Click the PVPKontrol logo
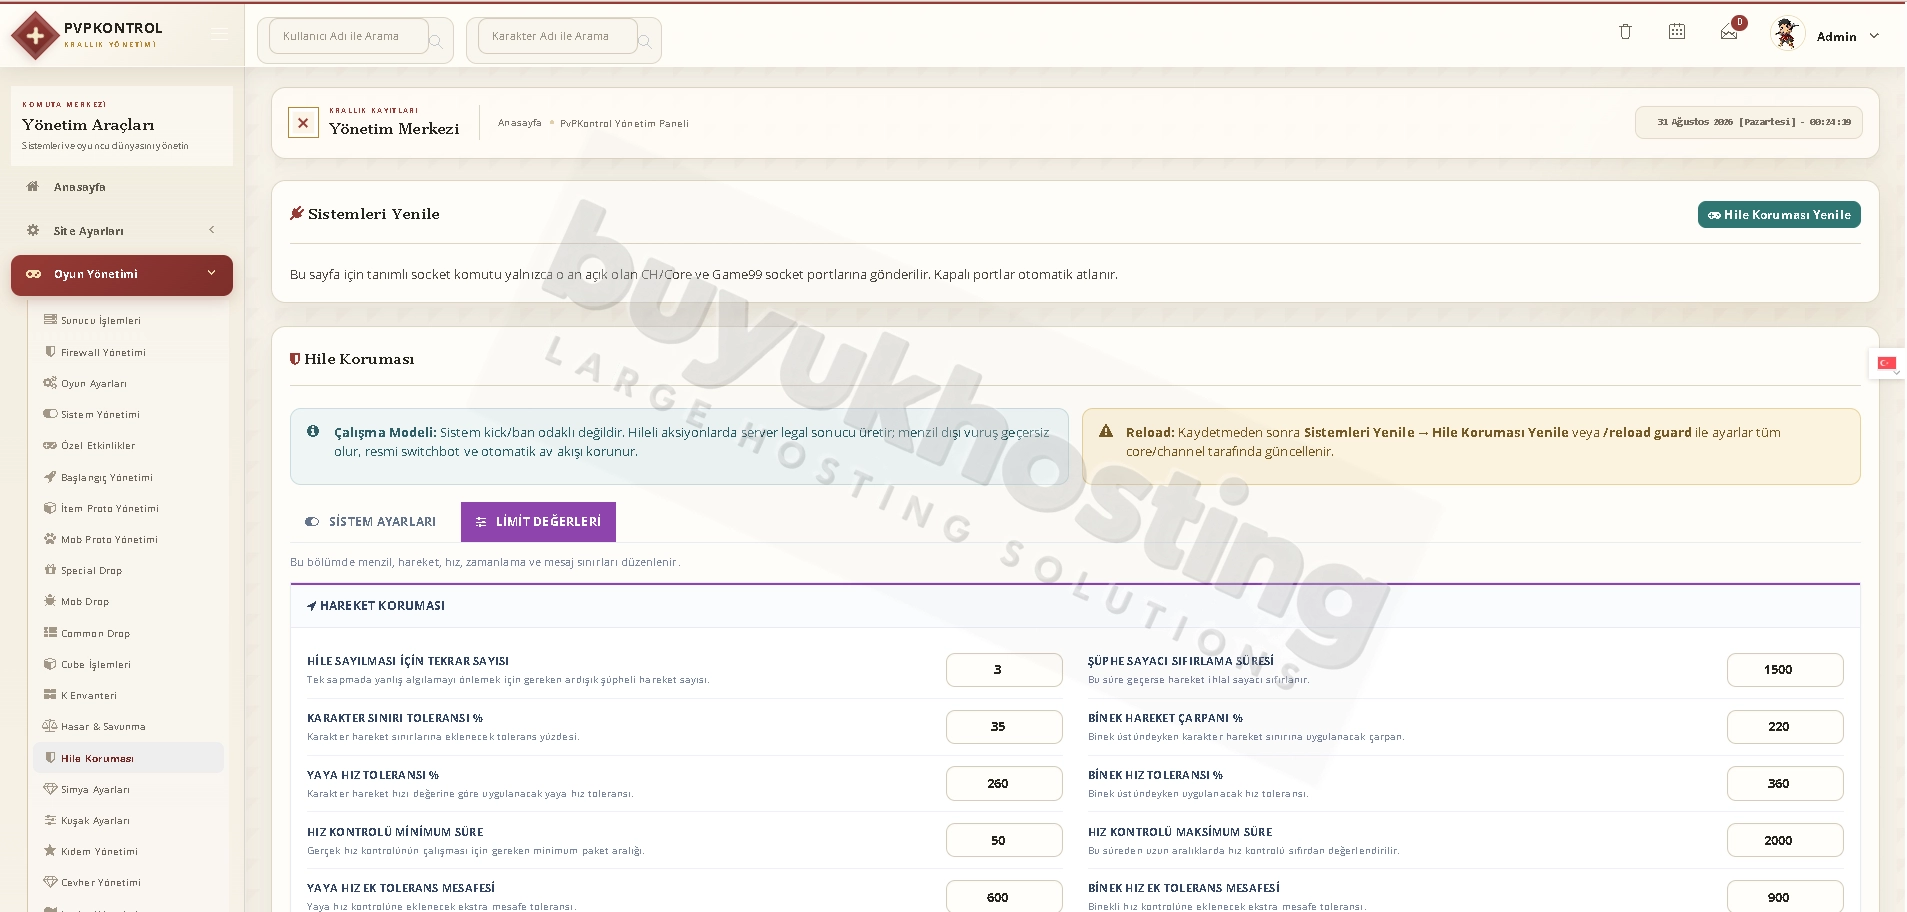Viewport: 1907px width, 912px height. point(87,35)
